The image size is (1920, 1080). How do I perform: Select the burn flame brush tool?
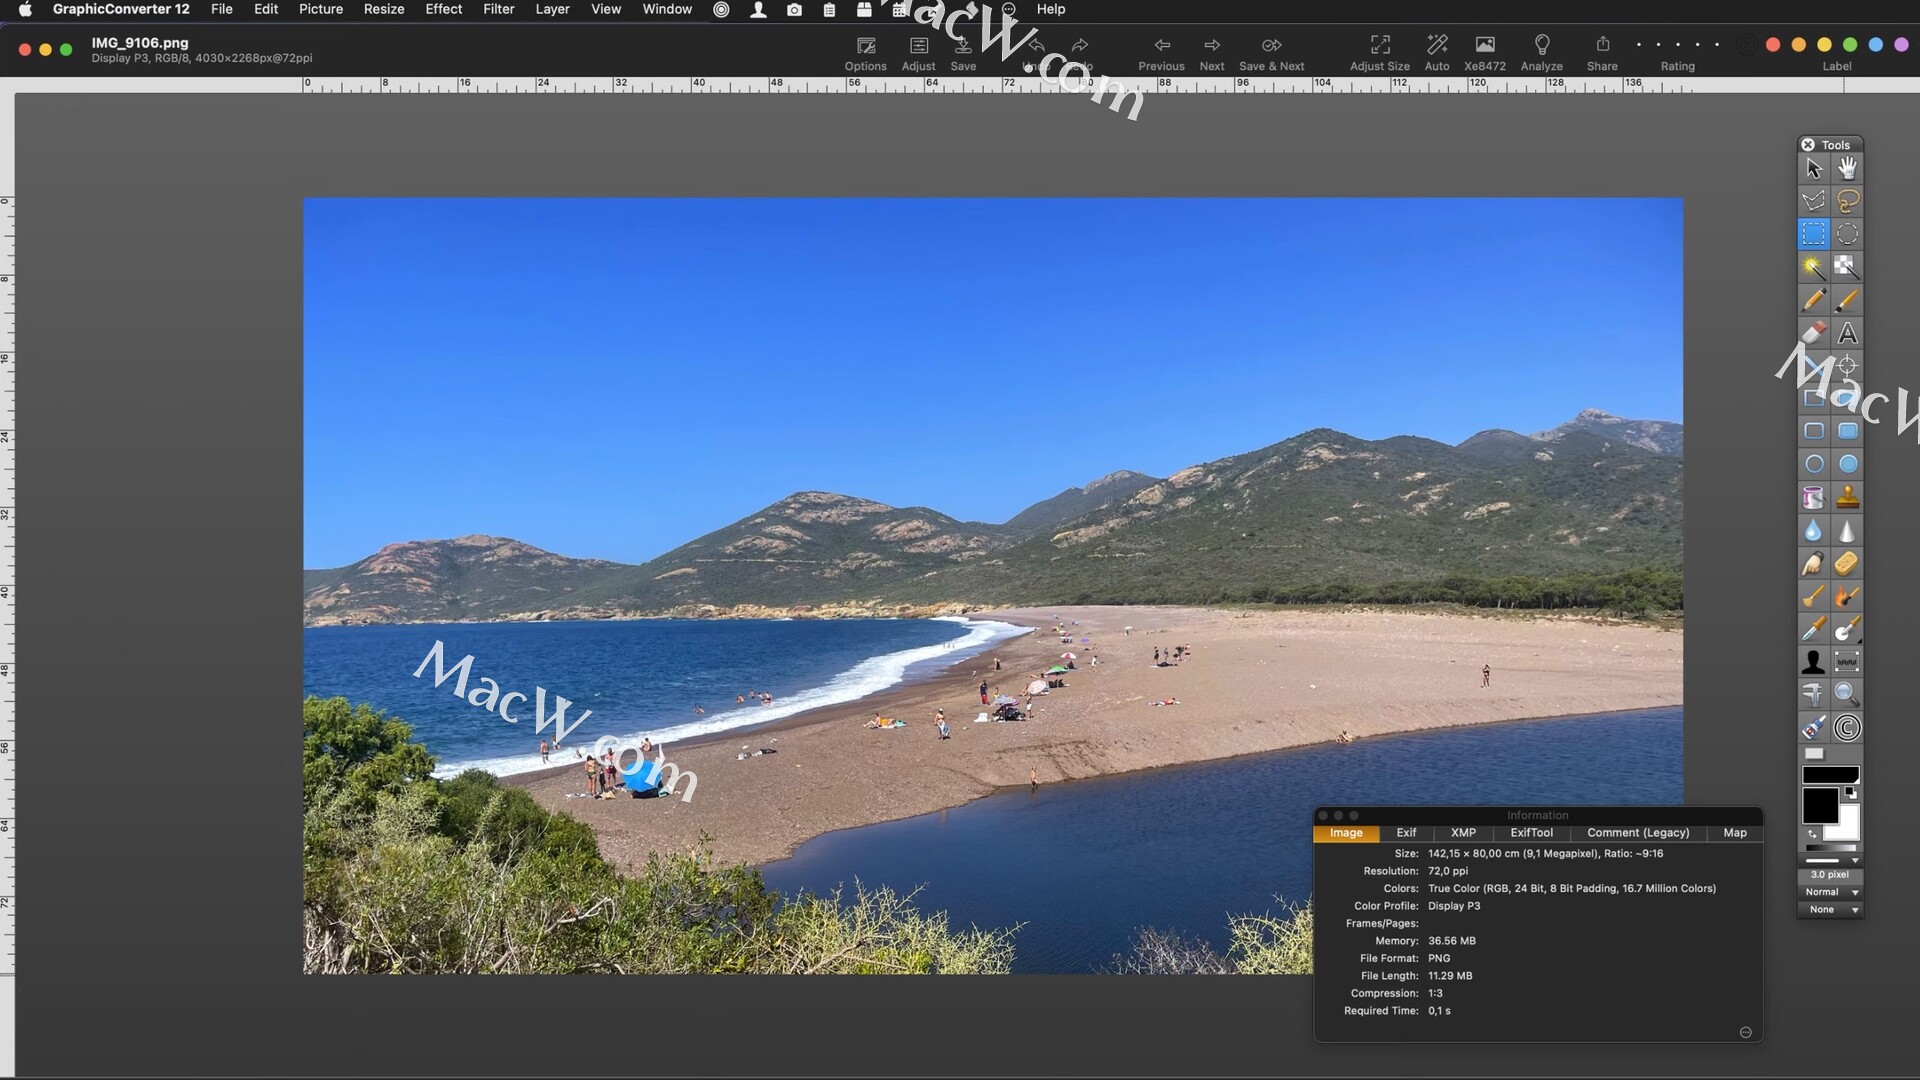1847,596
